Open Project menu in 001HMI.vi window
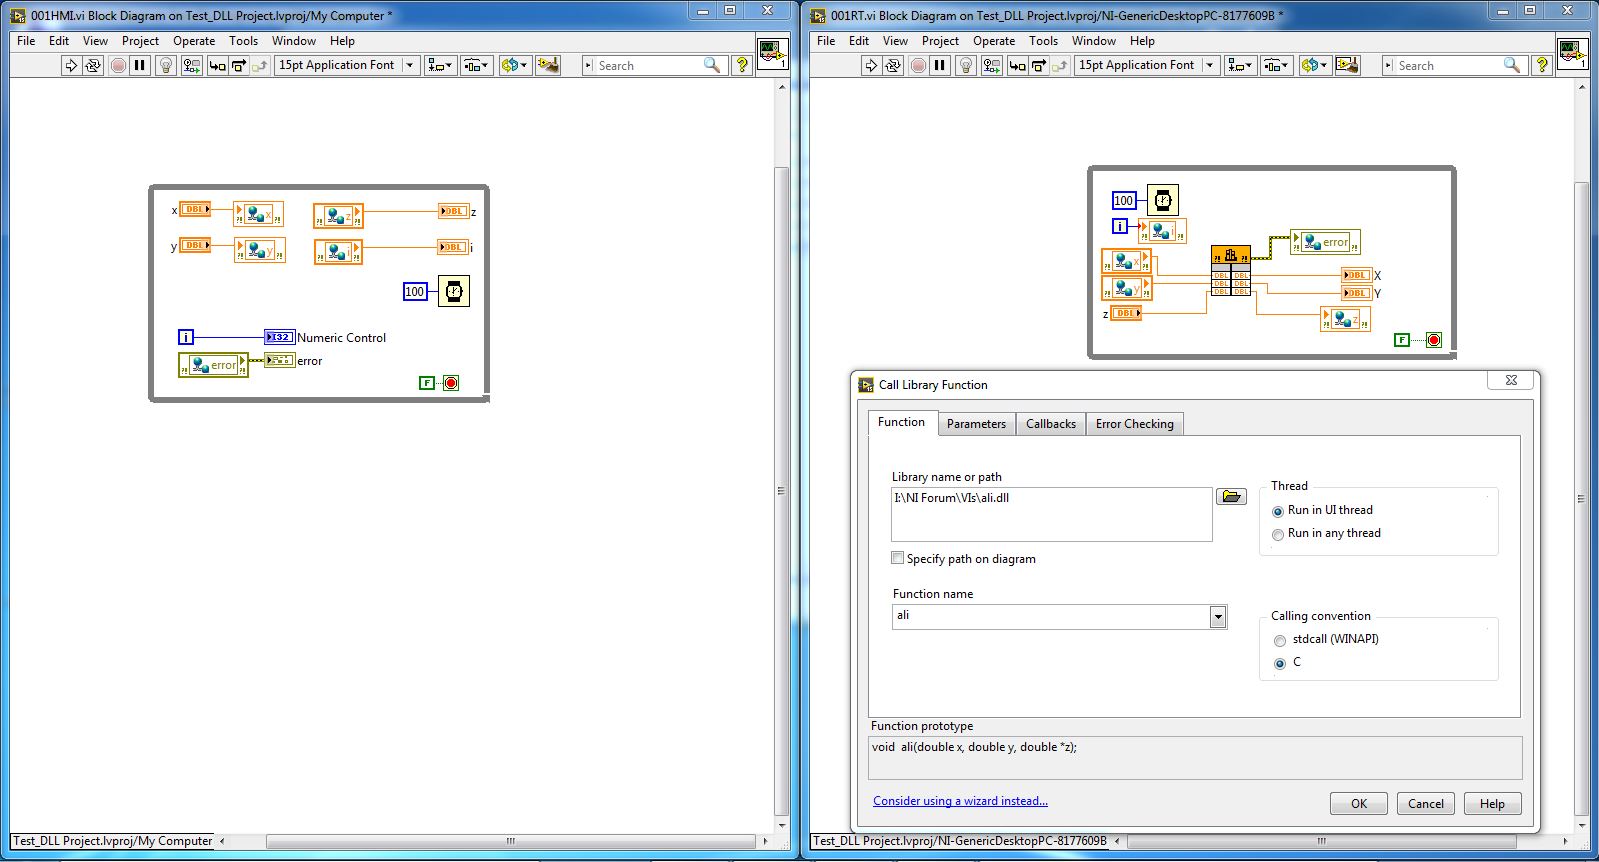Screen dimensions: 1599x862 [x=140, y=41]
